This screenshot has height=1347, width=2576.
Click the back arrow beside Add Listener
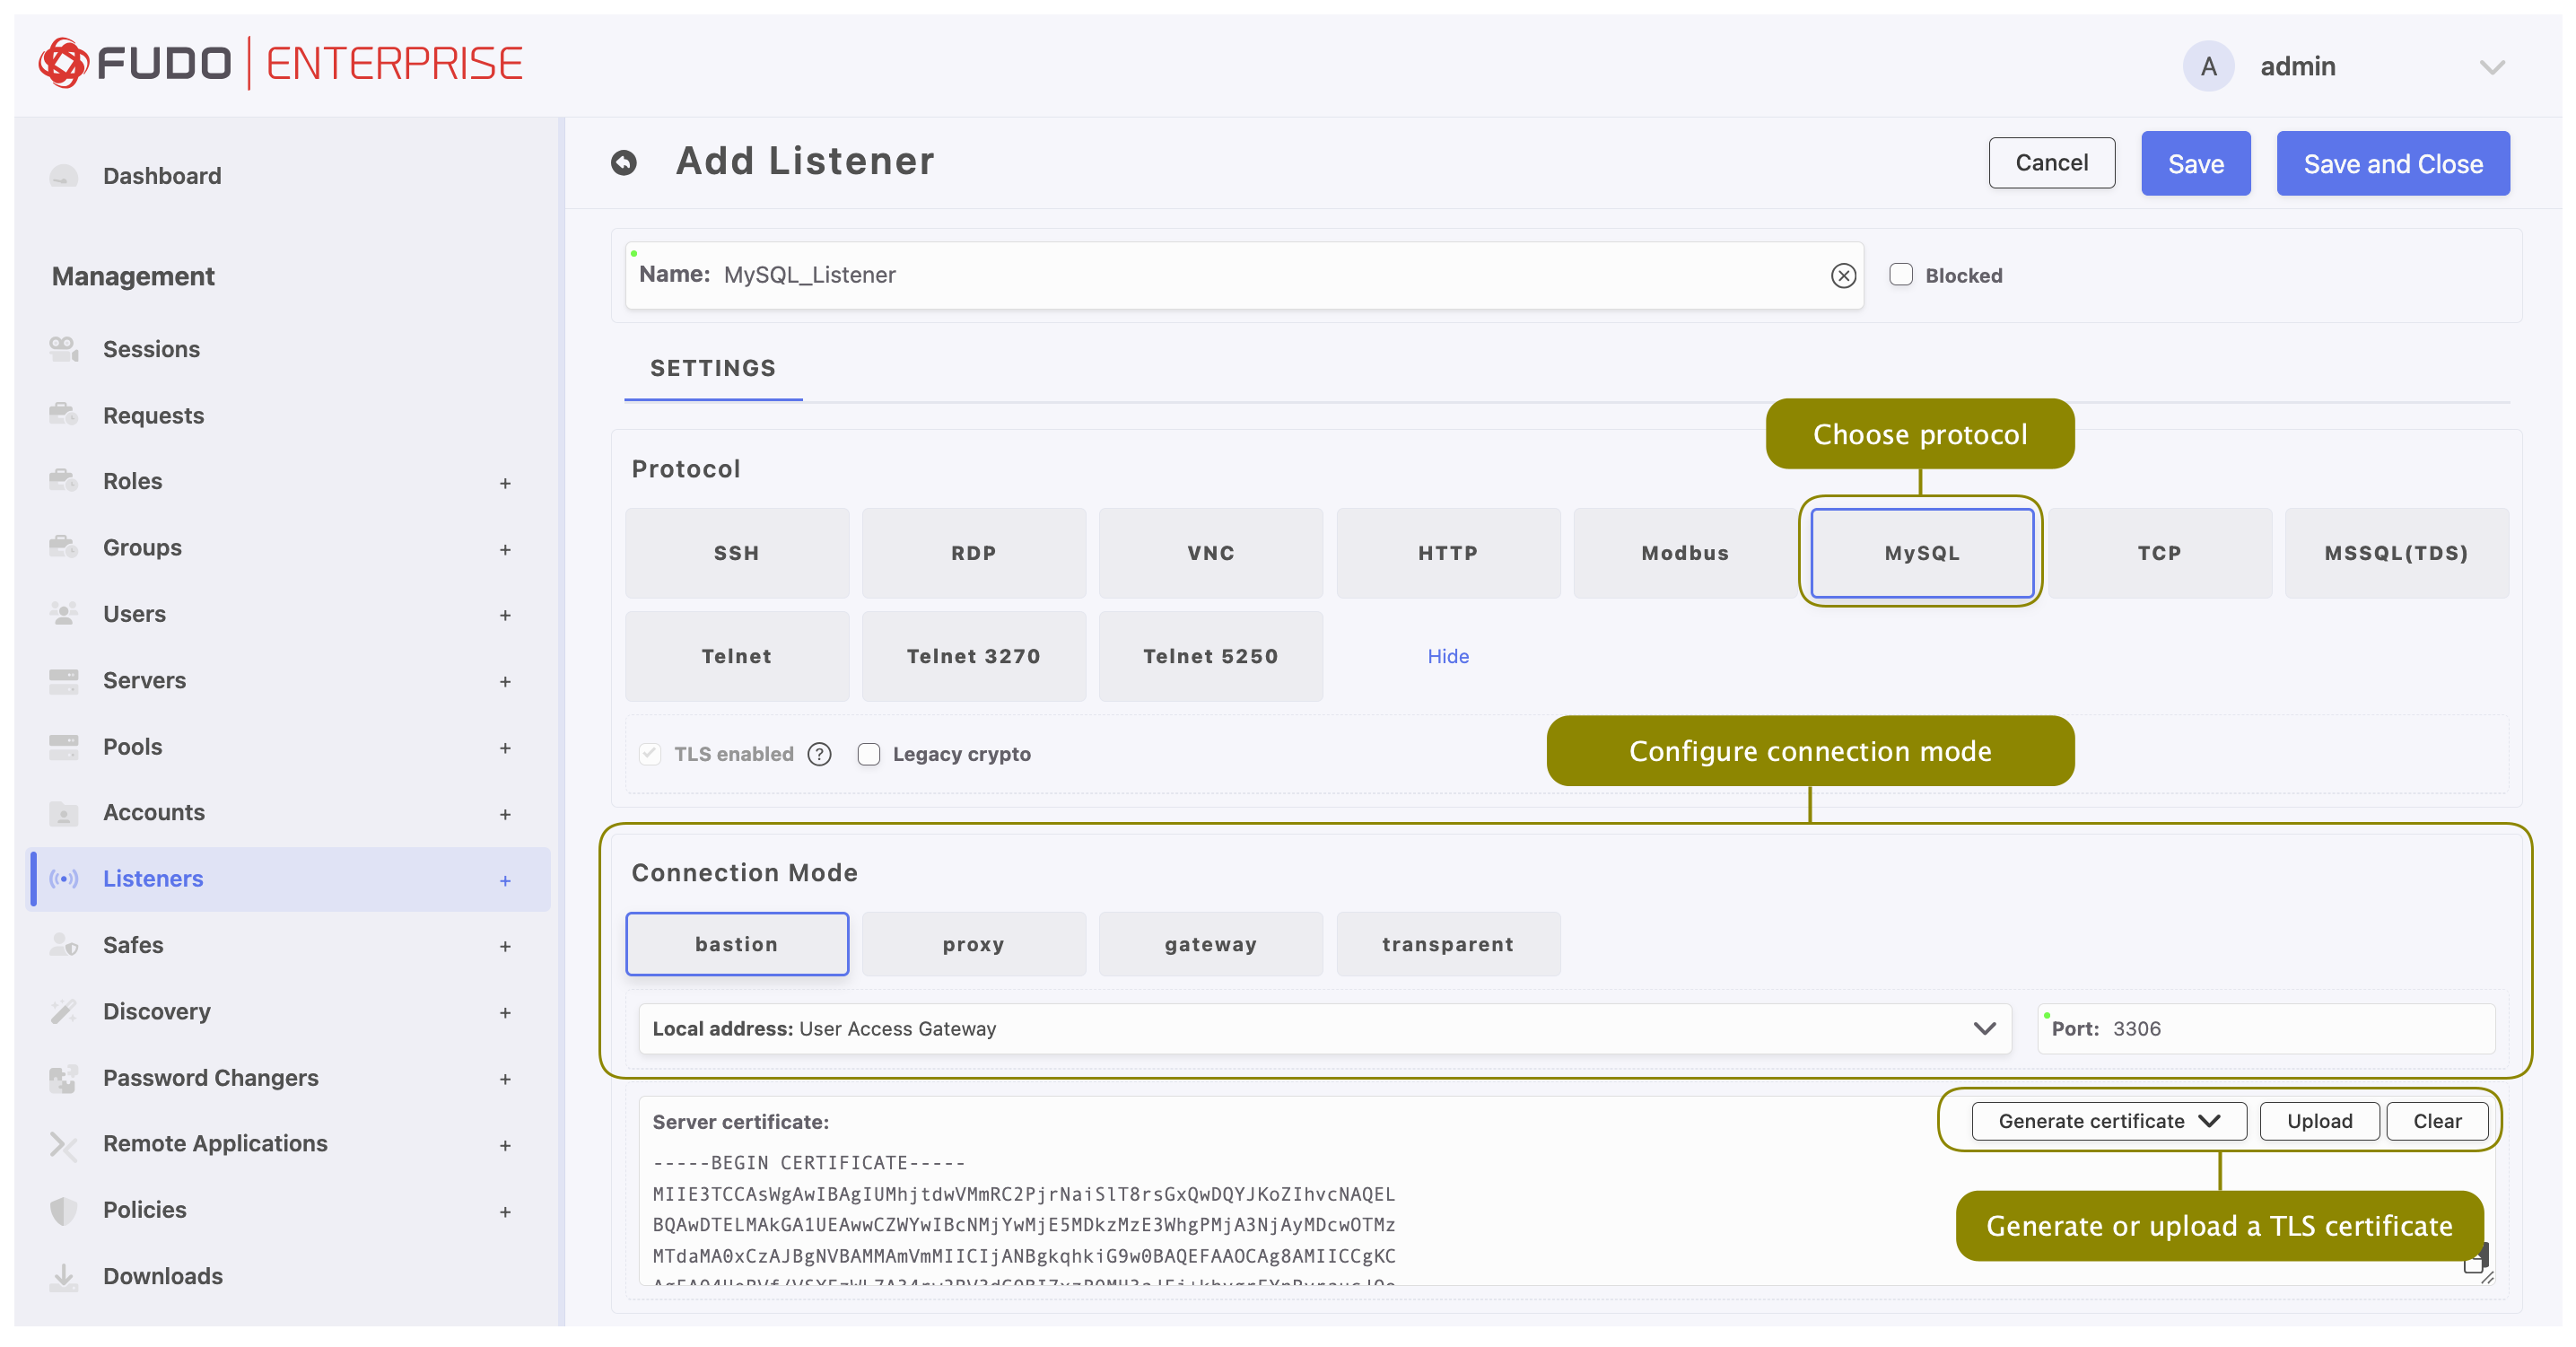coord(624,162)
